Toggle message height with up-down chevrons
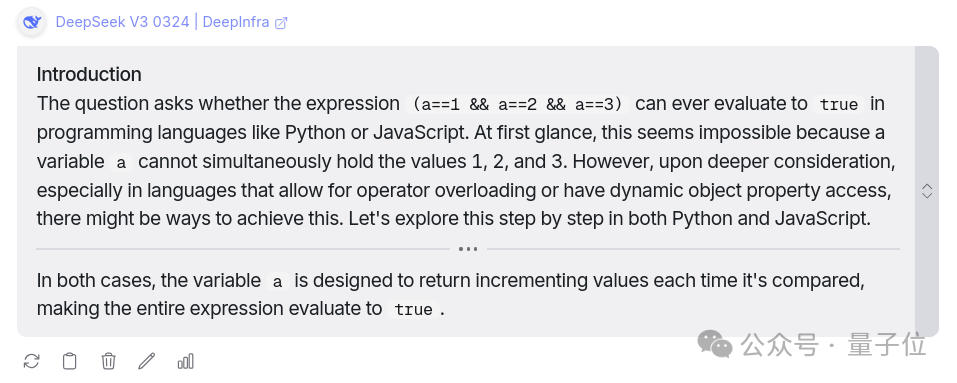This screenshot has width=957, height=383. 926,191
